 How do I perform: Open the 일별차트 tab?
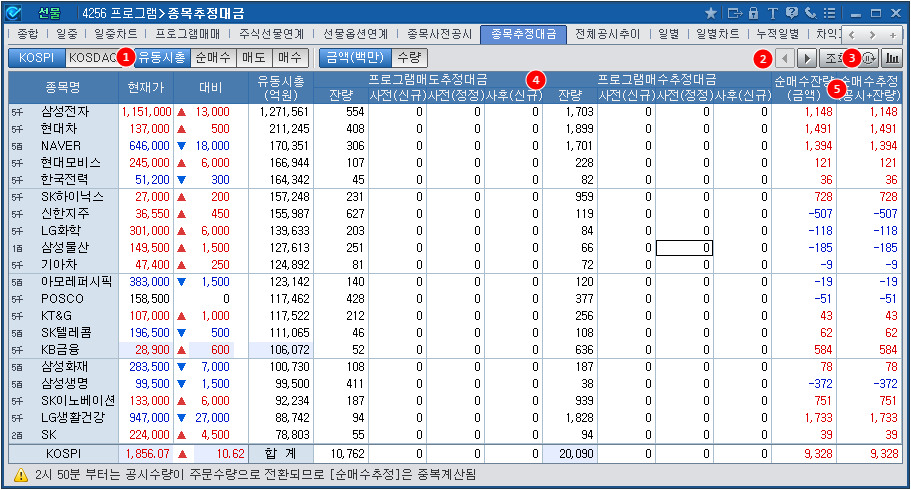tap(718, 34)
